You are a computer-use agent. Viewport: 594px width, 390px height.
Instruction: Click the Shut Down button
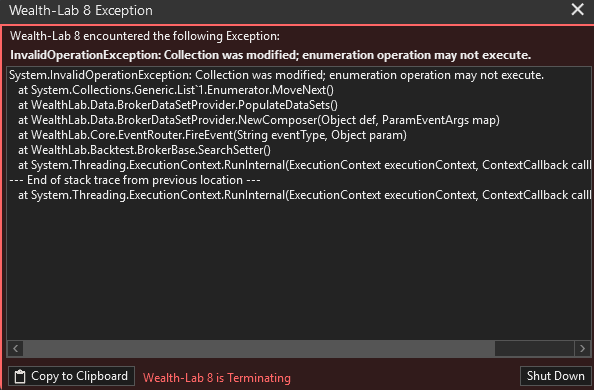click(x=555, y=376)
